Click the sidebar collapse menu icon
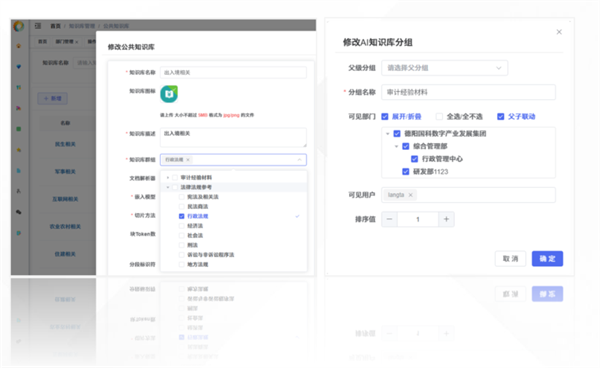This screenshot has width=600, height=368. coord(38,26)
